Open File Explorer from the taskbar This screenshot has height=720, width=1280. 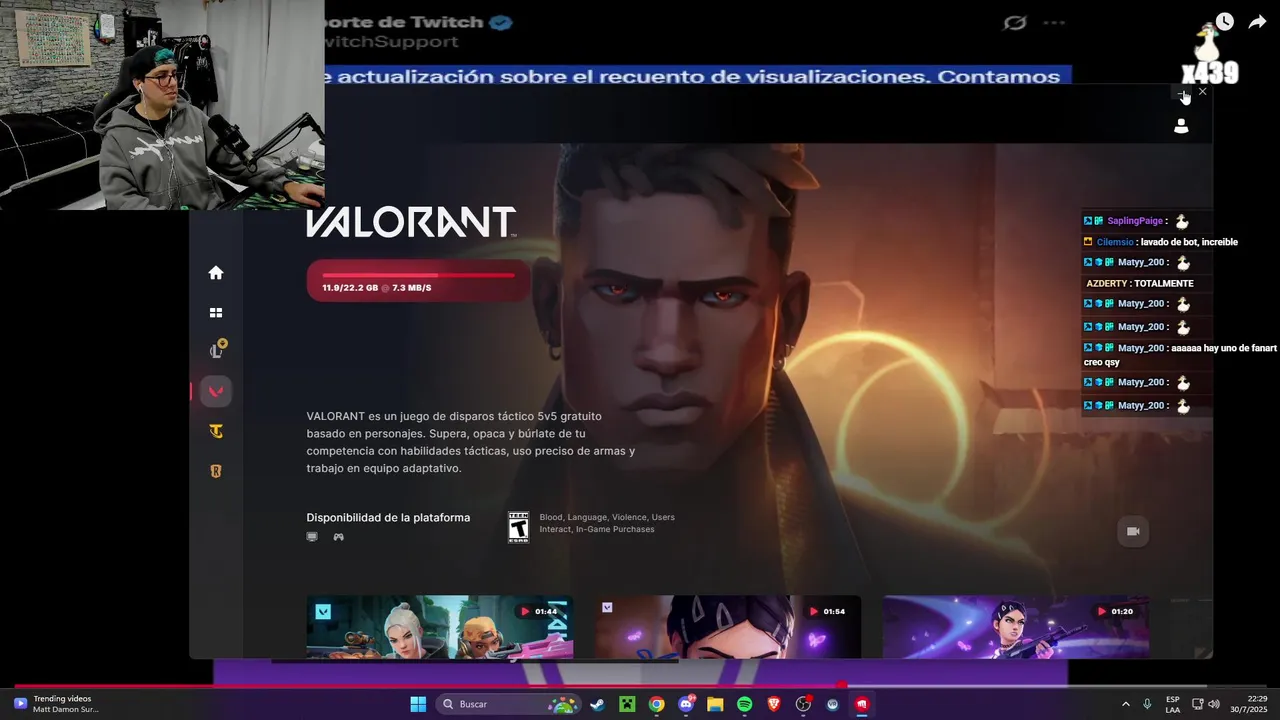(715, 704)
